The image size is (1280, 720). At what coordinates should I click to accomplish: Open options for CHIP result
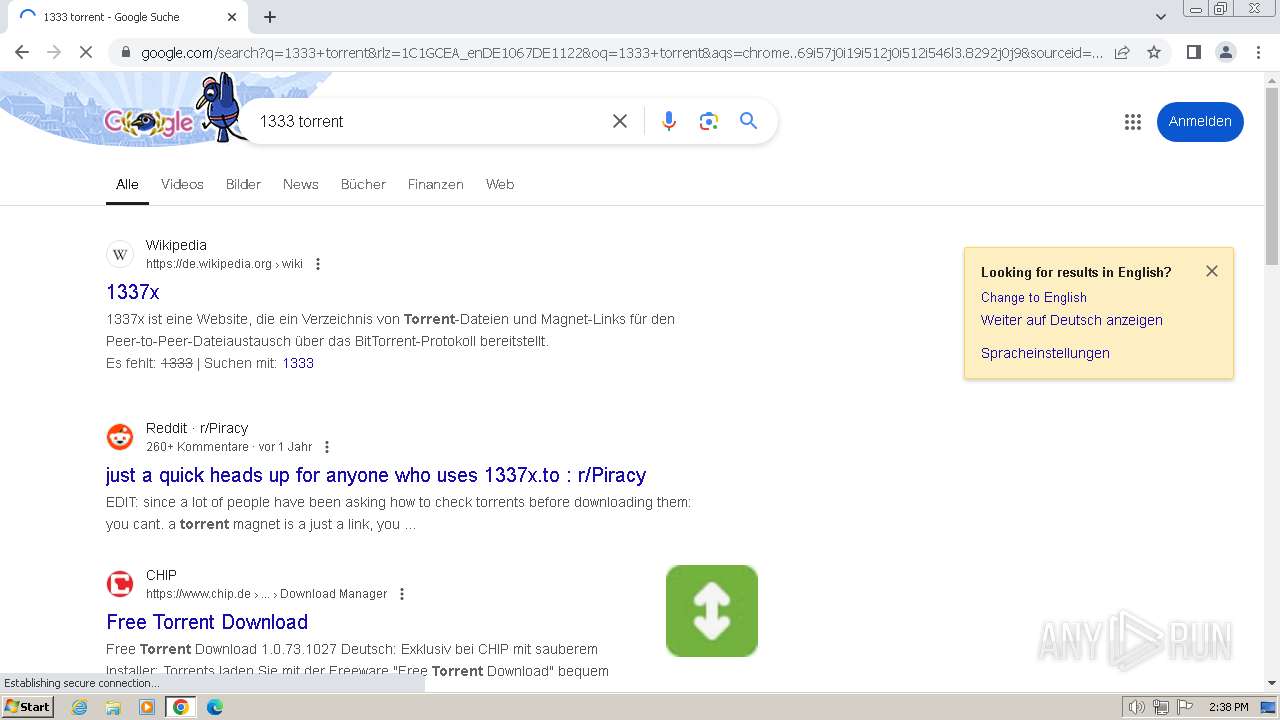pyautogui.click(x=402, y=594)
